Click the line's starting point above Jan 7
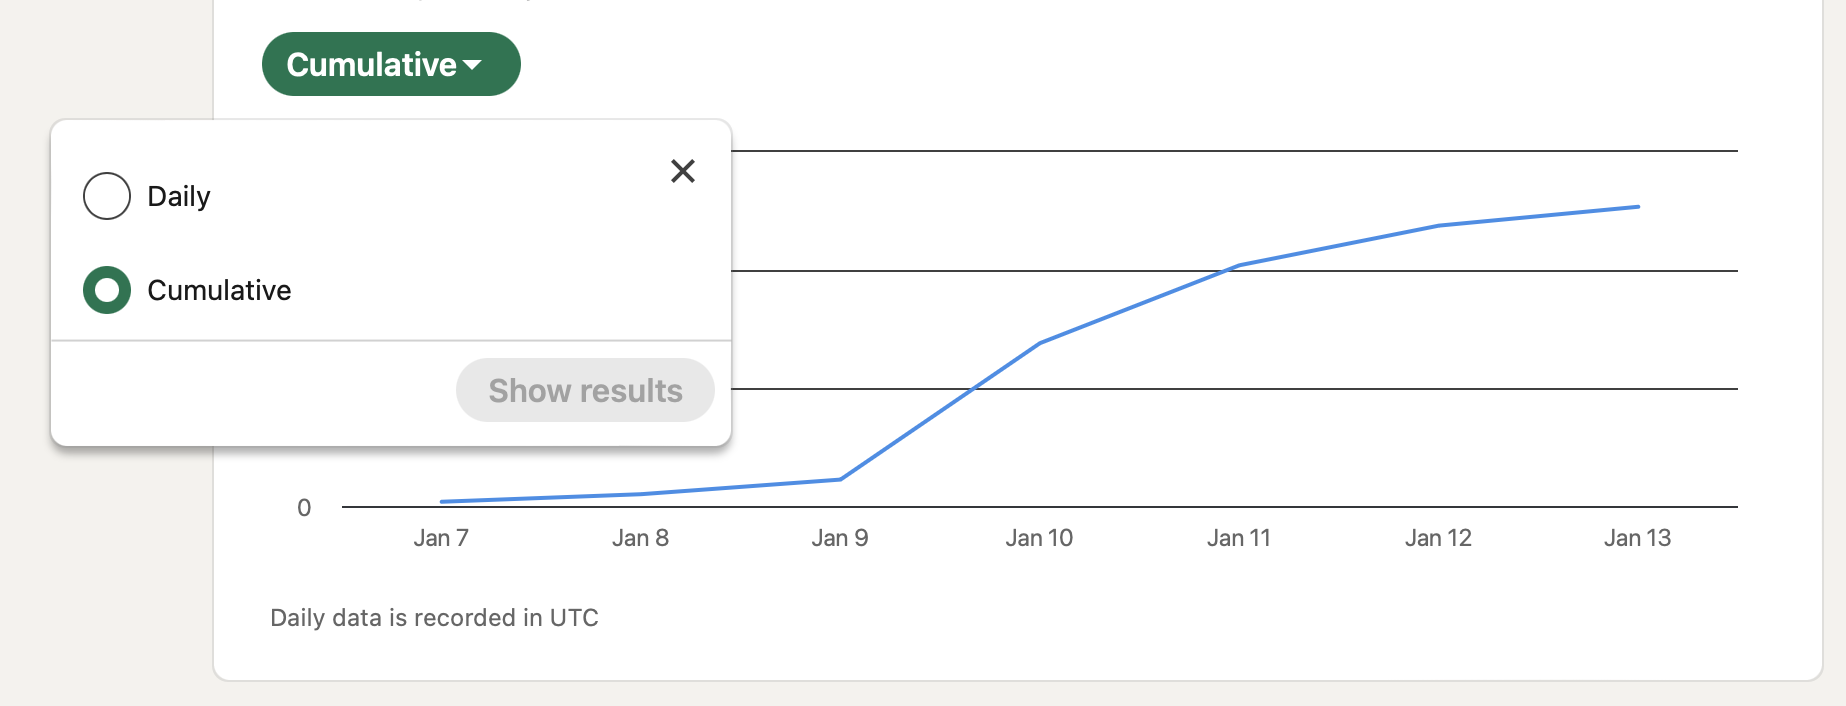 [442, 501]
